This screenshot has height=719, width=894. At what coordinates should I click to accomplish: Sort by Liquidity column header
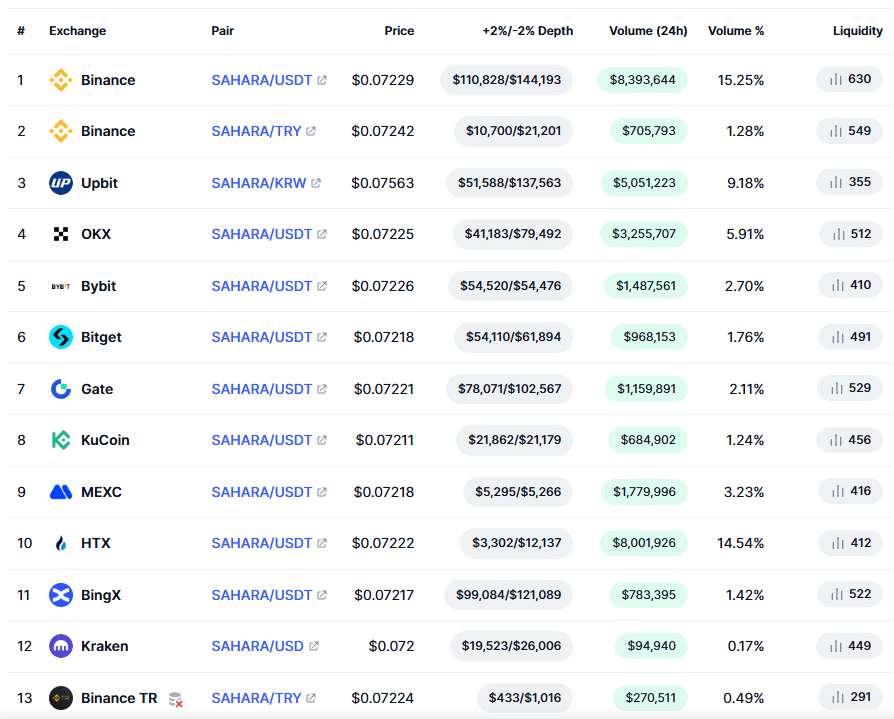[858, 31]
